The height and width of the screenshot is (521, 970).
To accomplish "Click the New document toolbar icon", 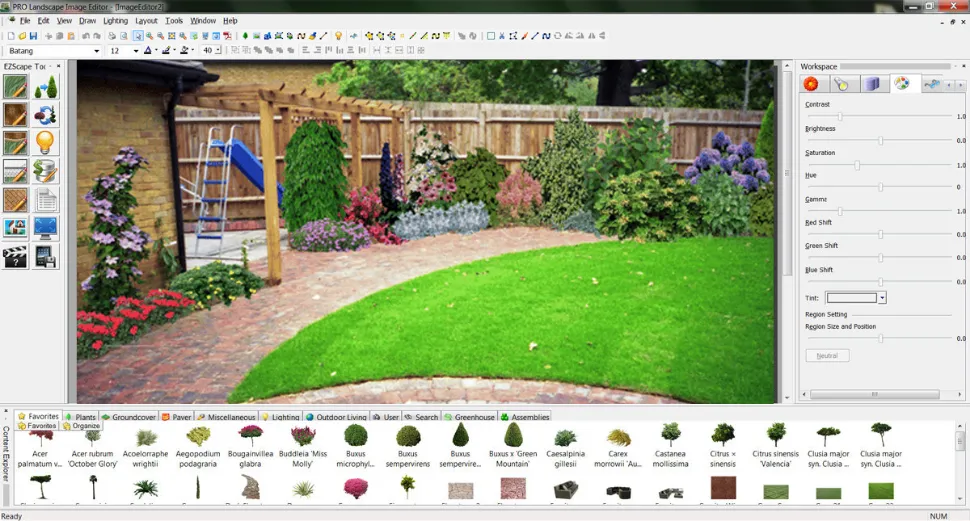I will tap(11, 36).
